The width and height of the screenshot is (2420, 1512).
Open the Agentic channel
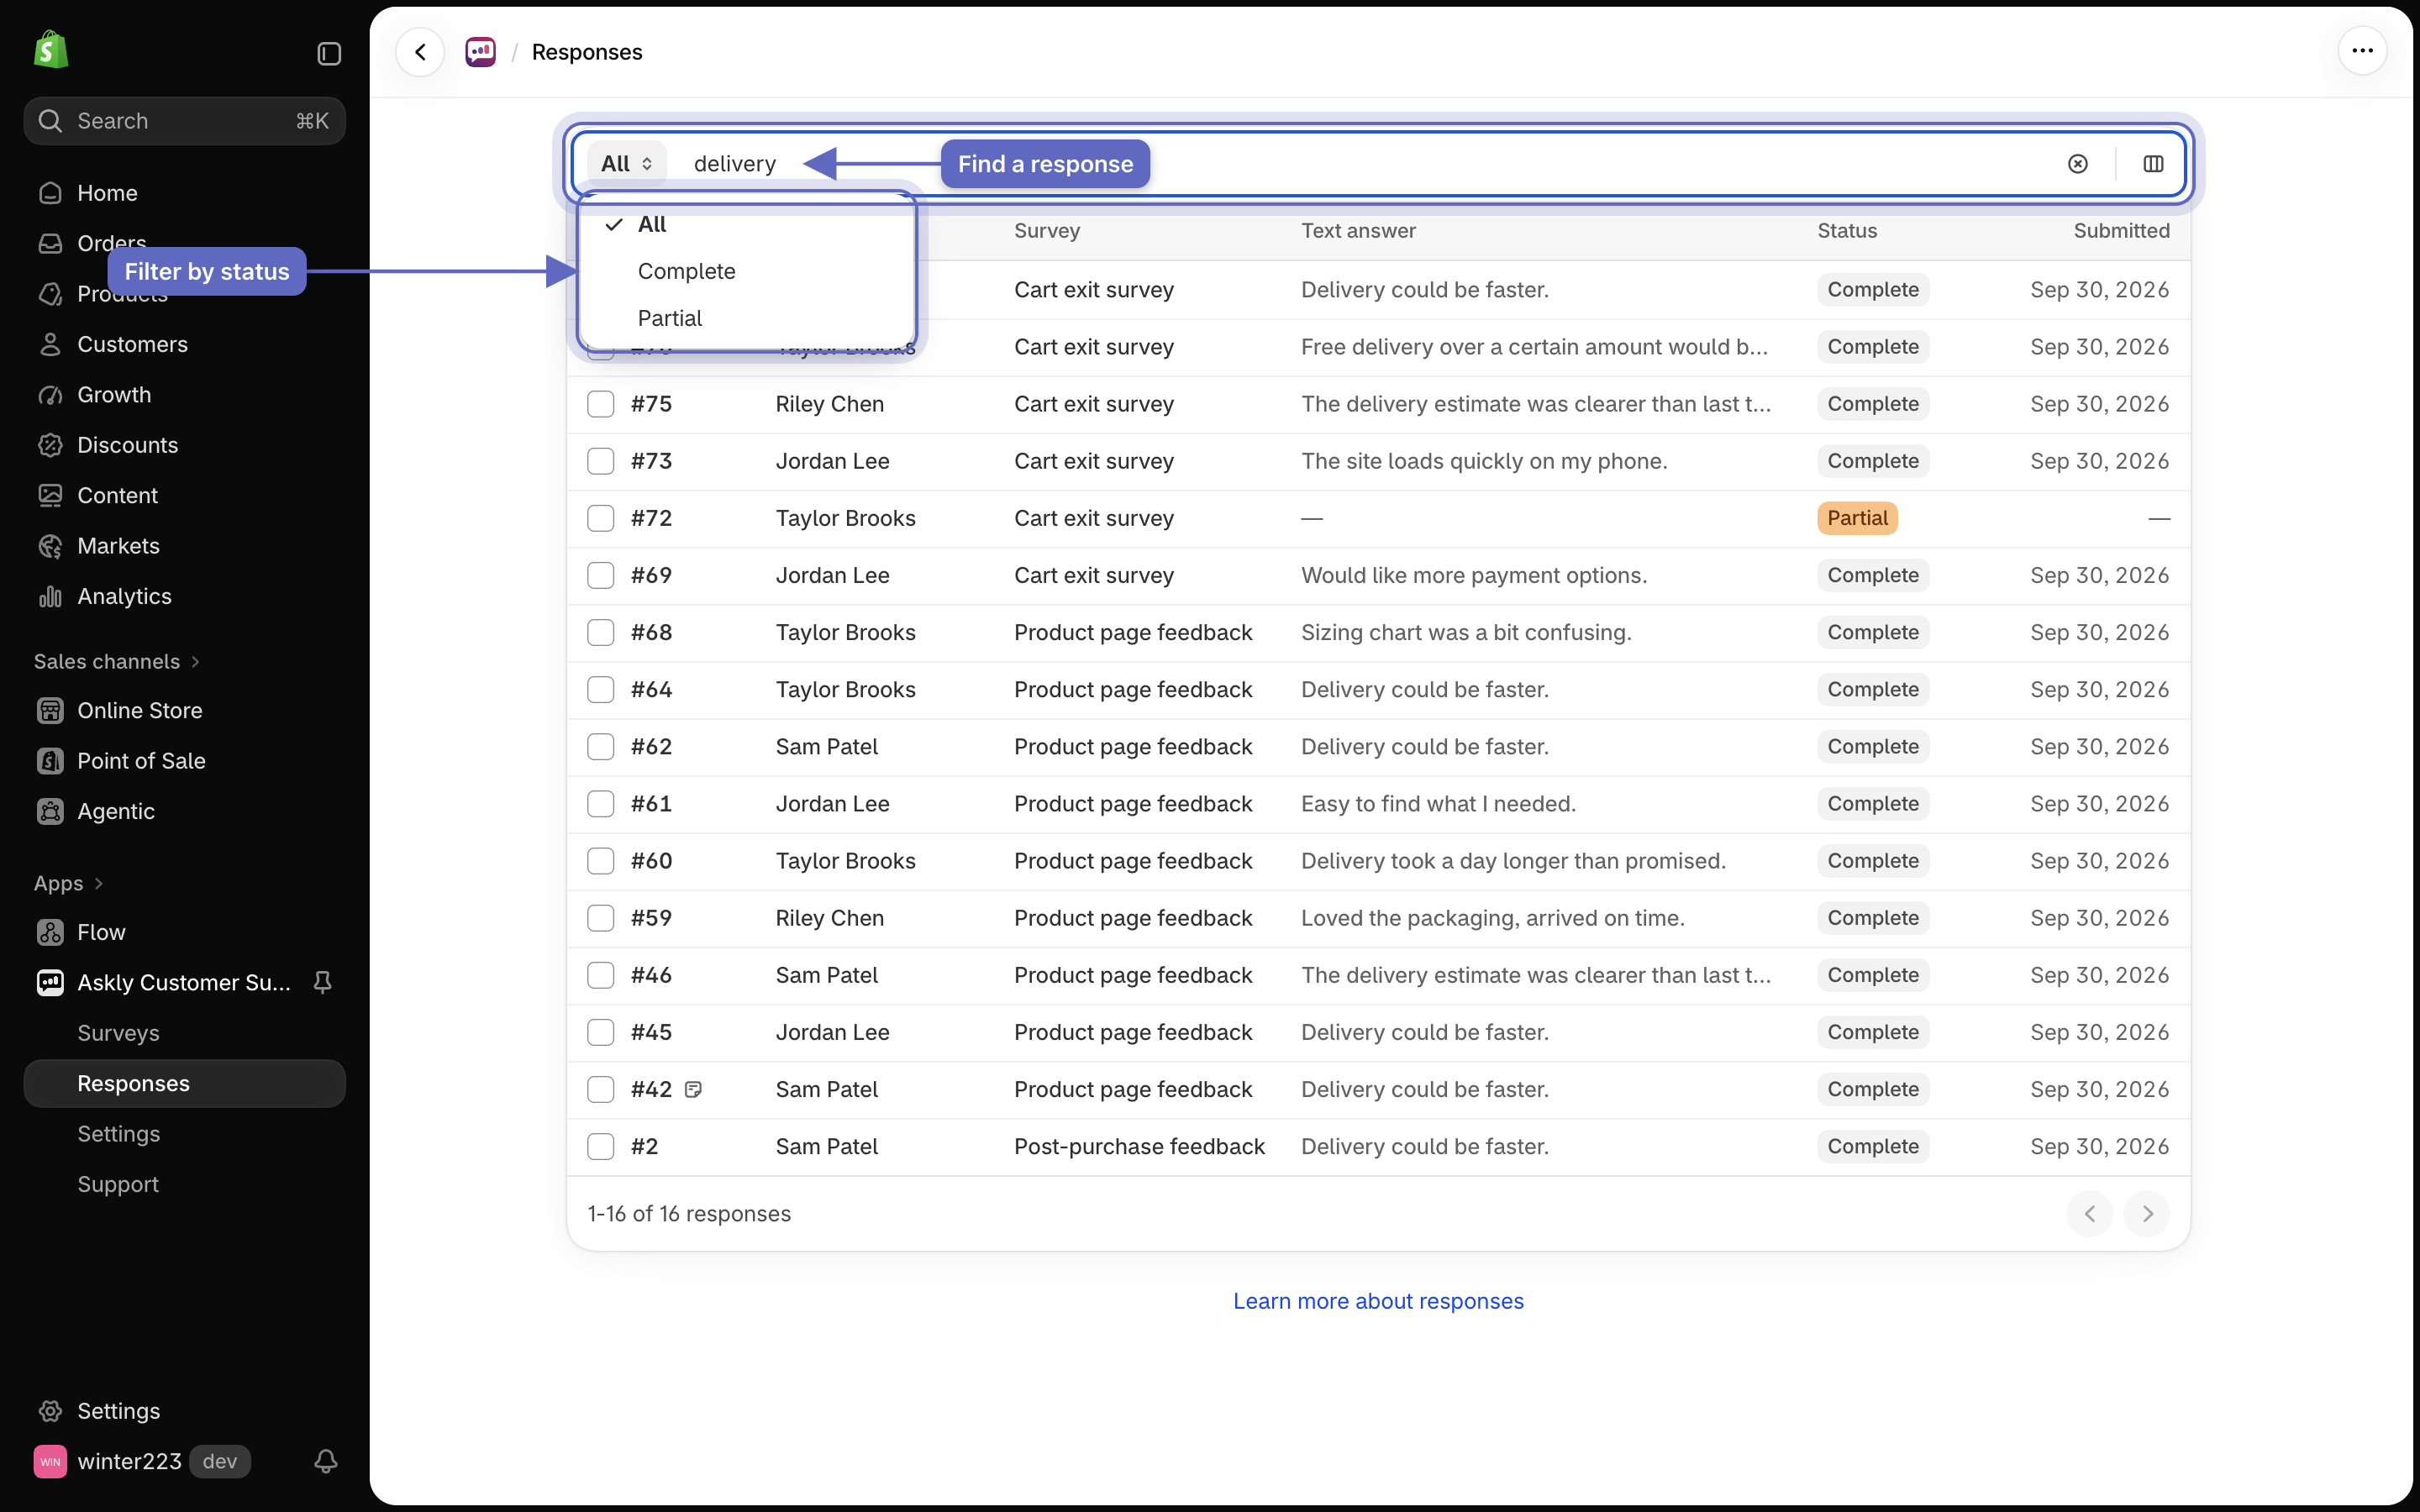point(185,811)
